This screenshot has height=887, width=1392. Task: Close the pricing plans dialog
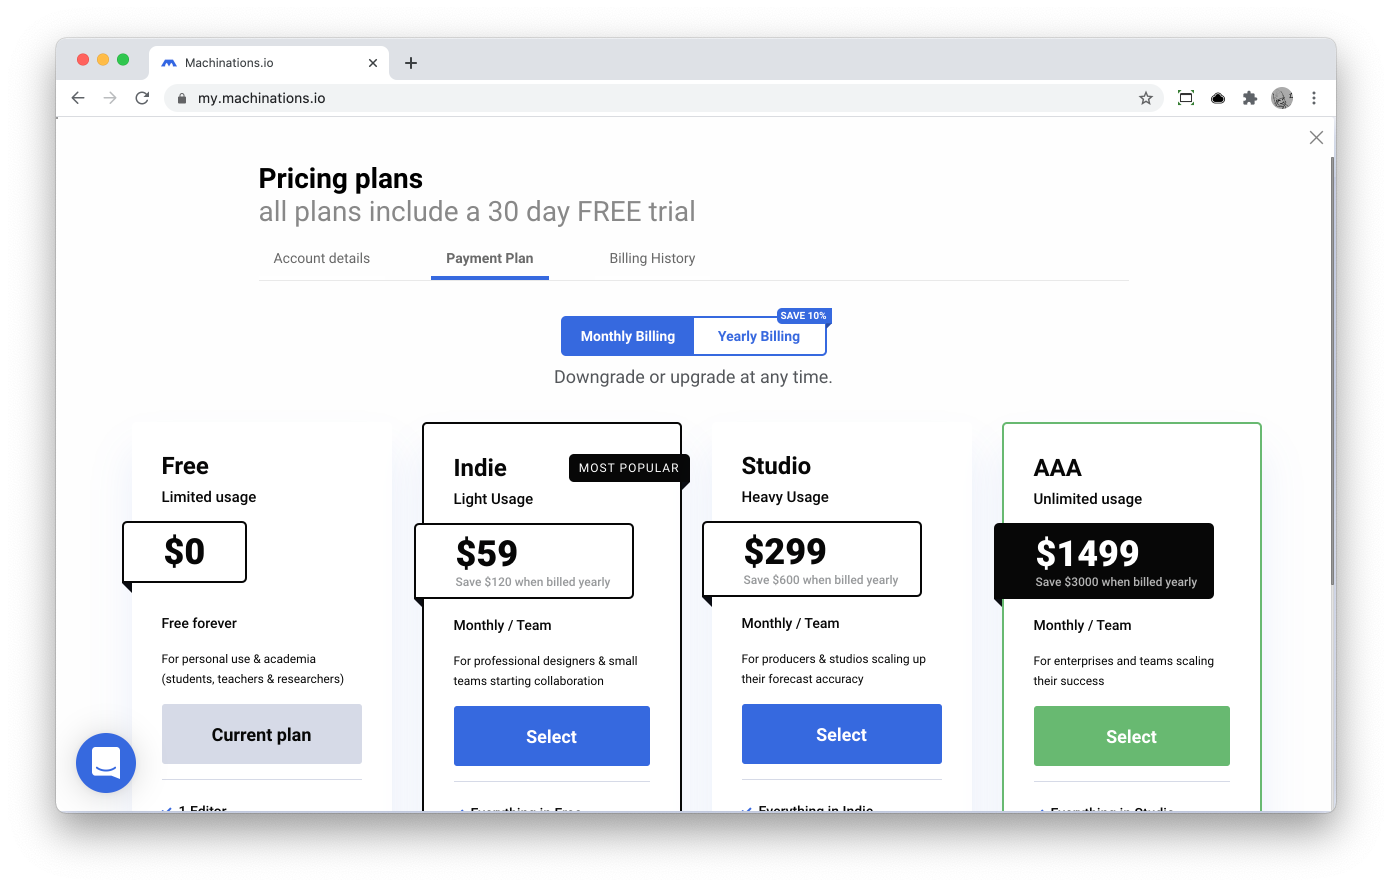(x=1316, y=138)
